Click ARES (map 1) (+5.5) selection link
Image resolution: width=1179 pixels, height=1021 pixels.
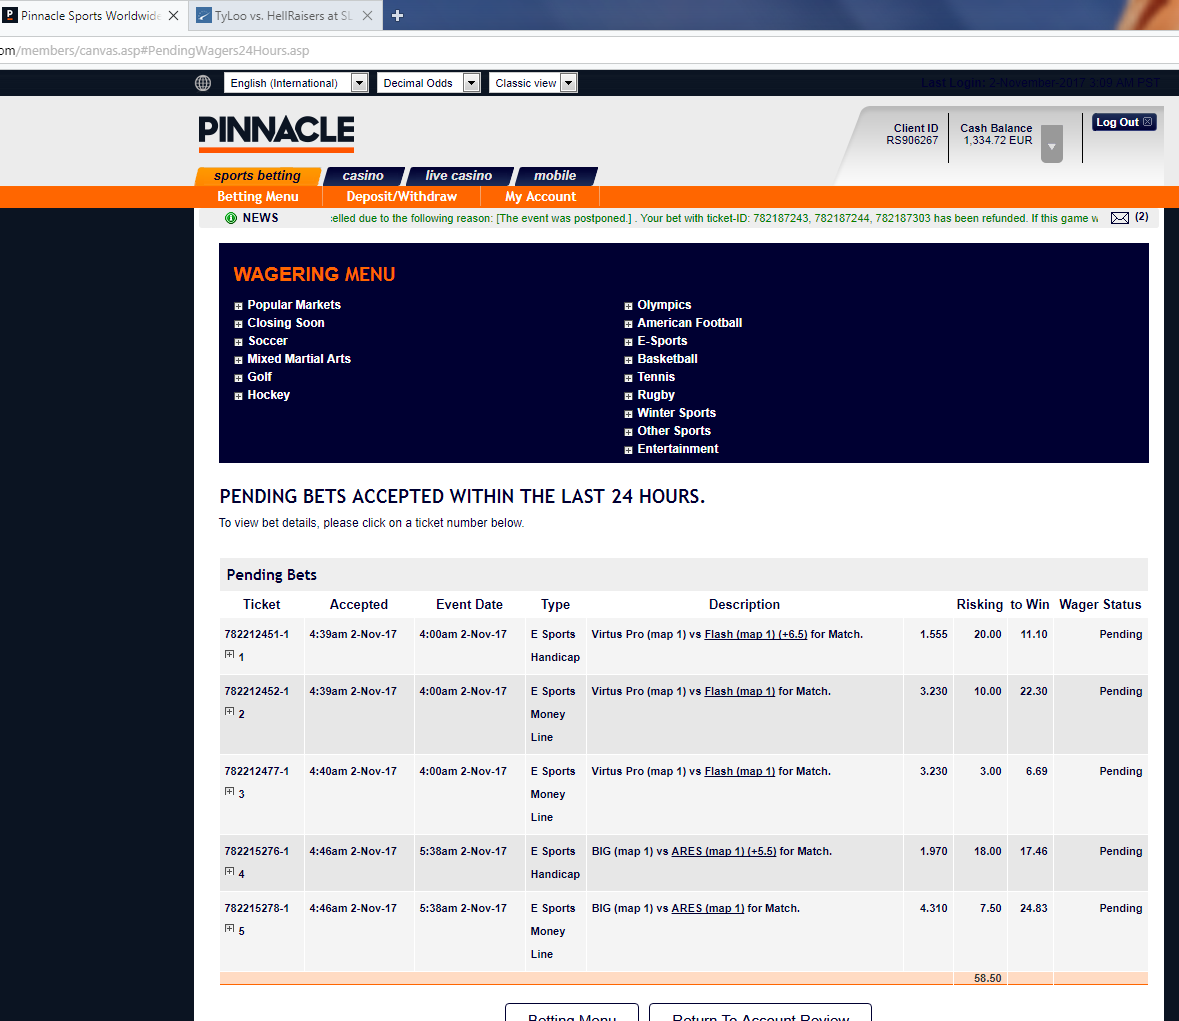(x=723, y=851)
